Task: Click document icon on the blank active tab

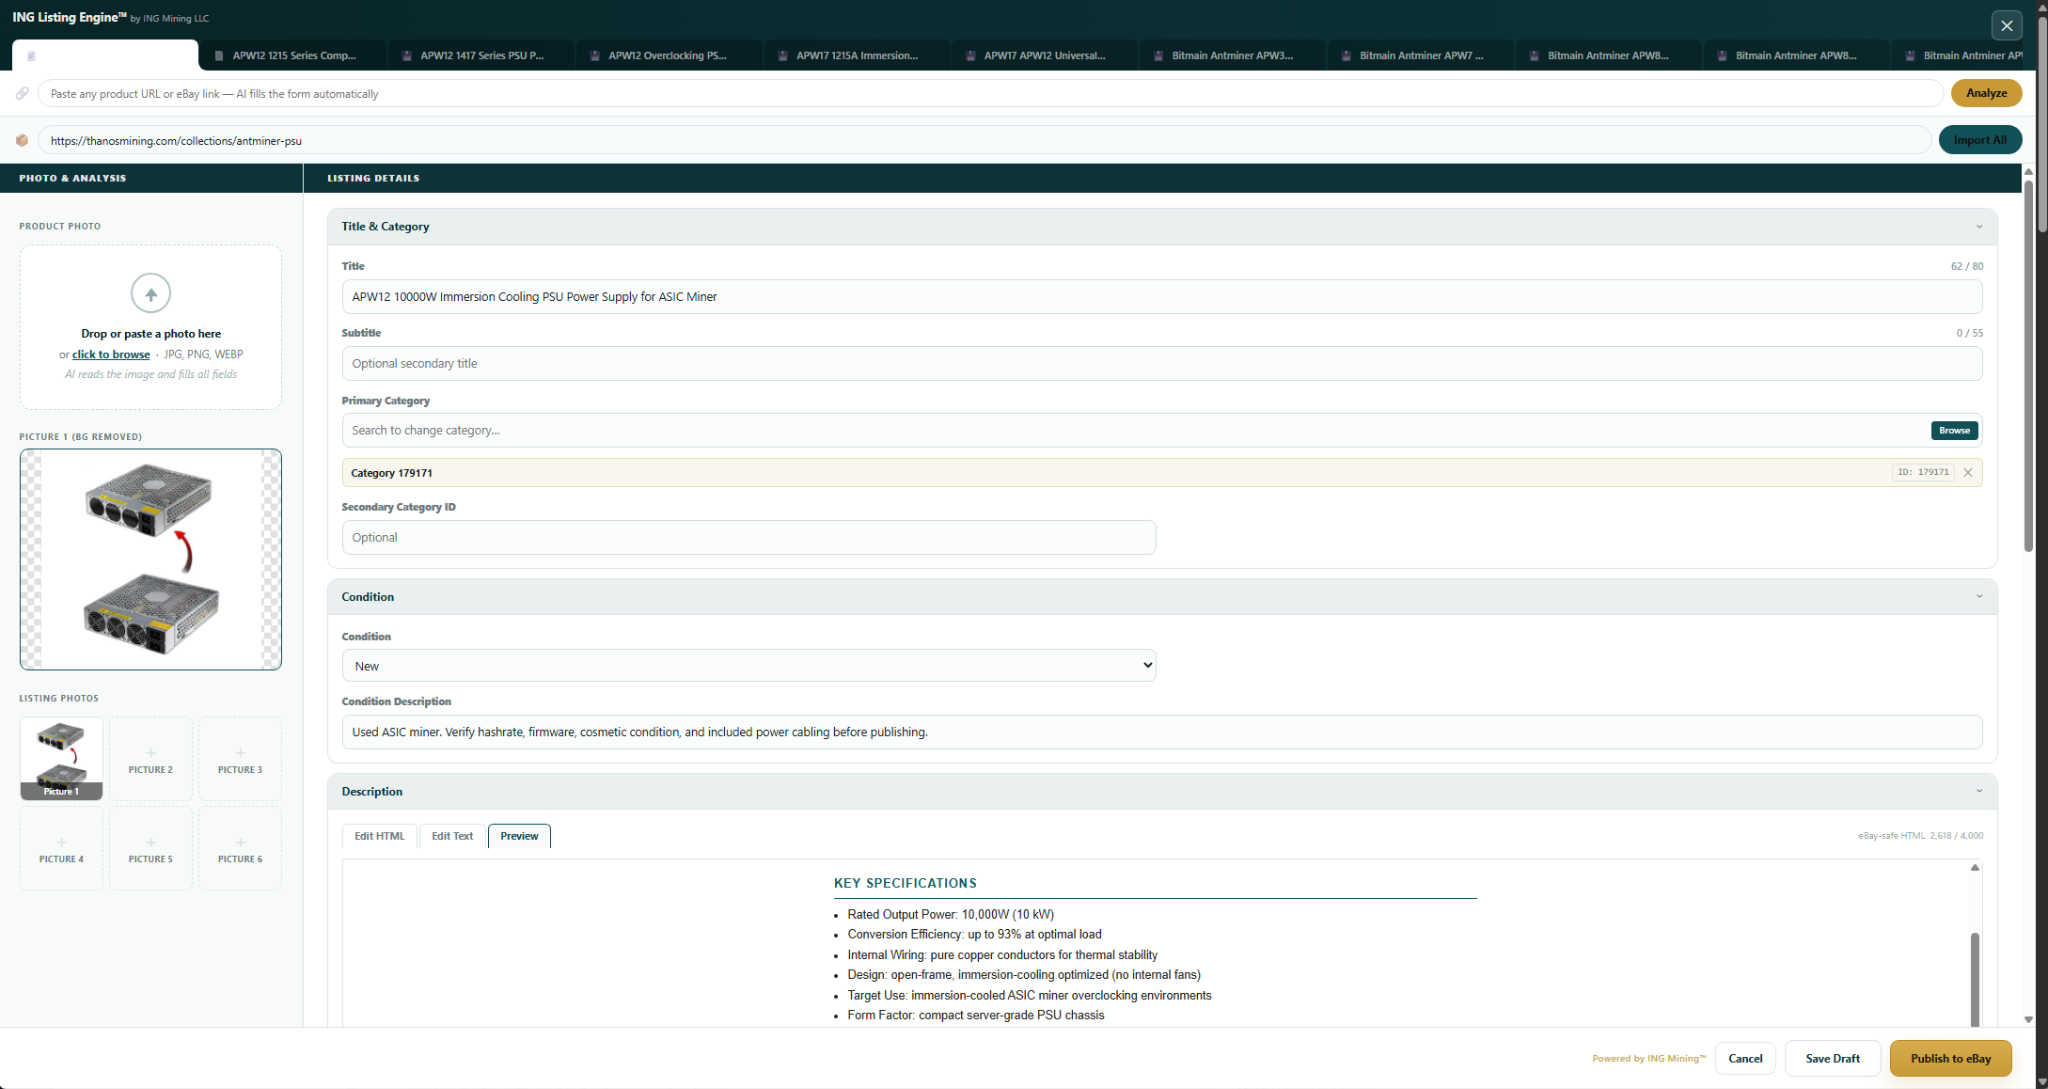Action: click(31, 56)
